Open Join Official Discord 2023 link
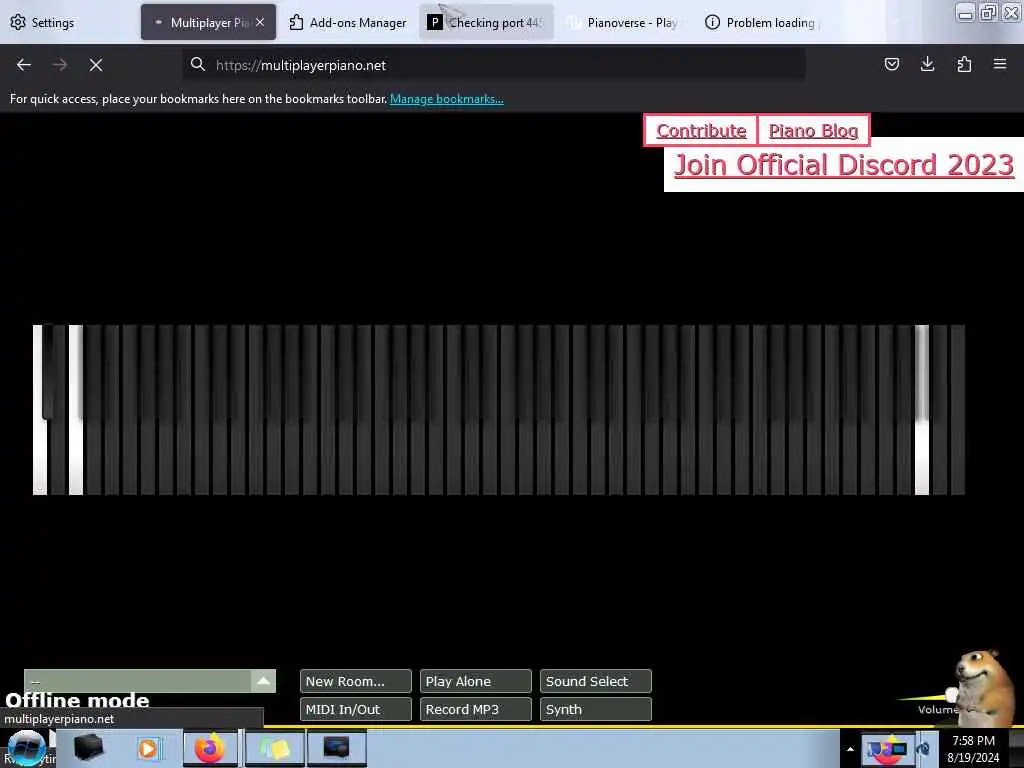This screenshot has height=768, width=1024. tap(843, 165)
